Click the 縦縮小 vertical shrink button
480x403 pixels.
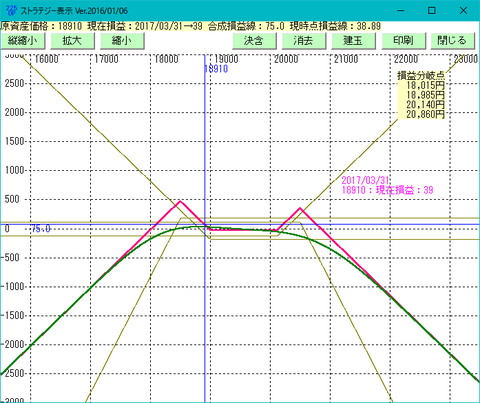pos(23,41)
